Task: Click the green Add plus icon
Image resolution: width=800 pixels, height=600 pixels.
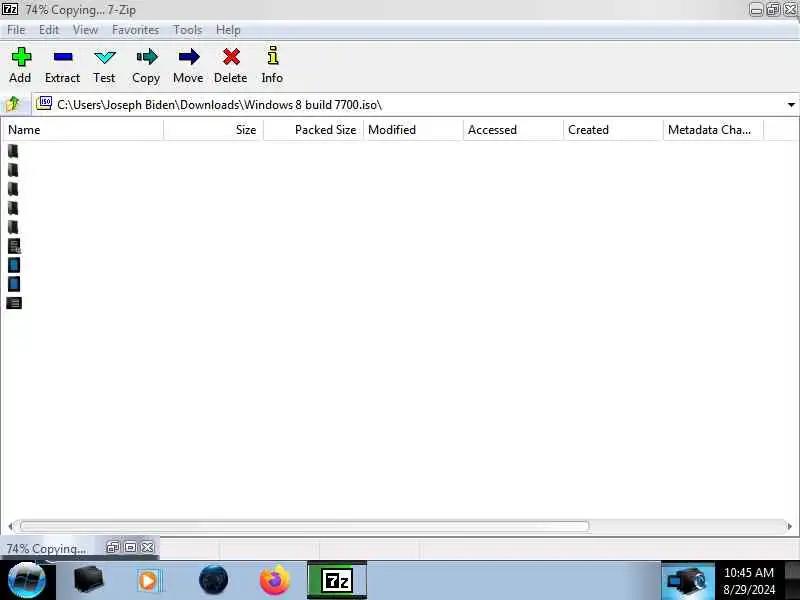Action: tap(21, 57)
